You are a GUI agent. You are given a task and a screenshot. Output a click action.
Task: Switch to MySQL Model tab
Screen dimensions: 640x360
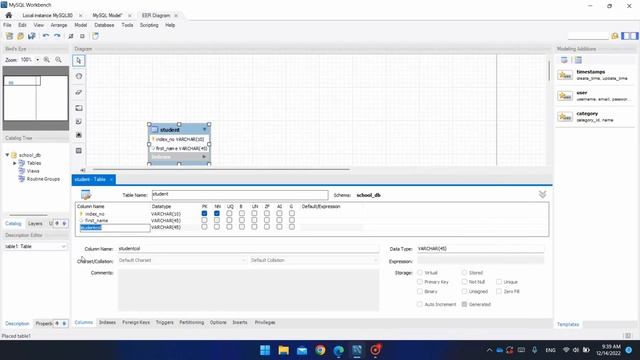107,16
